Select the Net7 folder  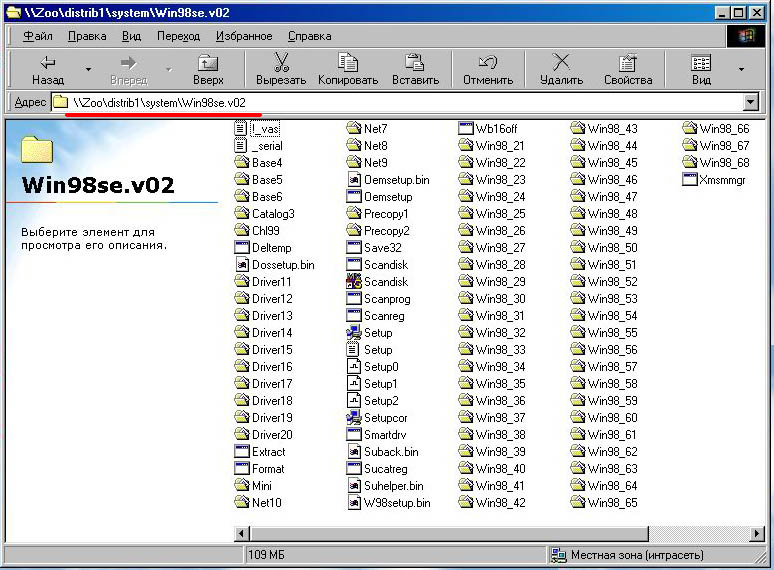point(367,129)
